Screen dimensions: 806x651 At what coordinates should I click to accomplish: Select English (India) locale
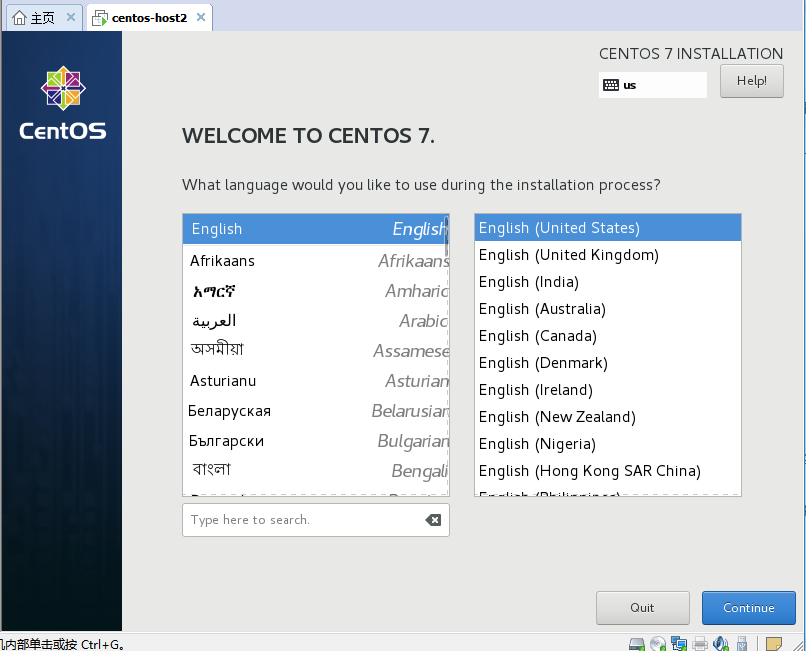click(x=608, y=282)
